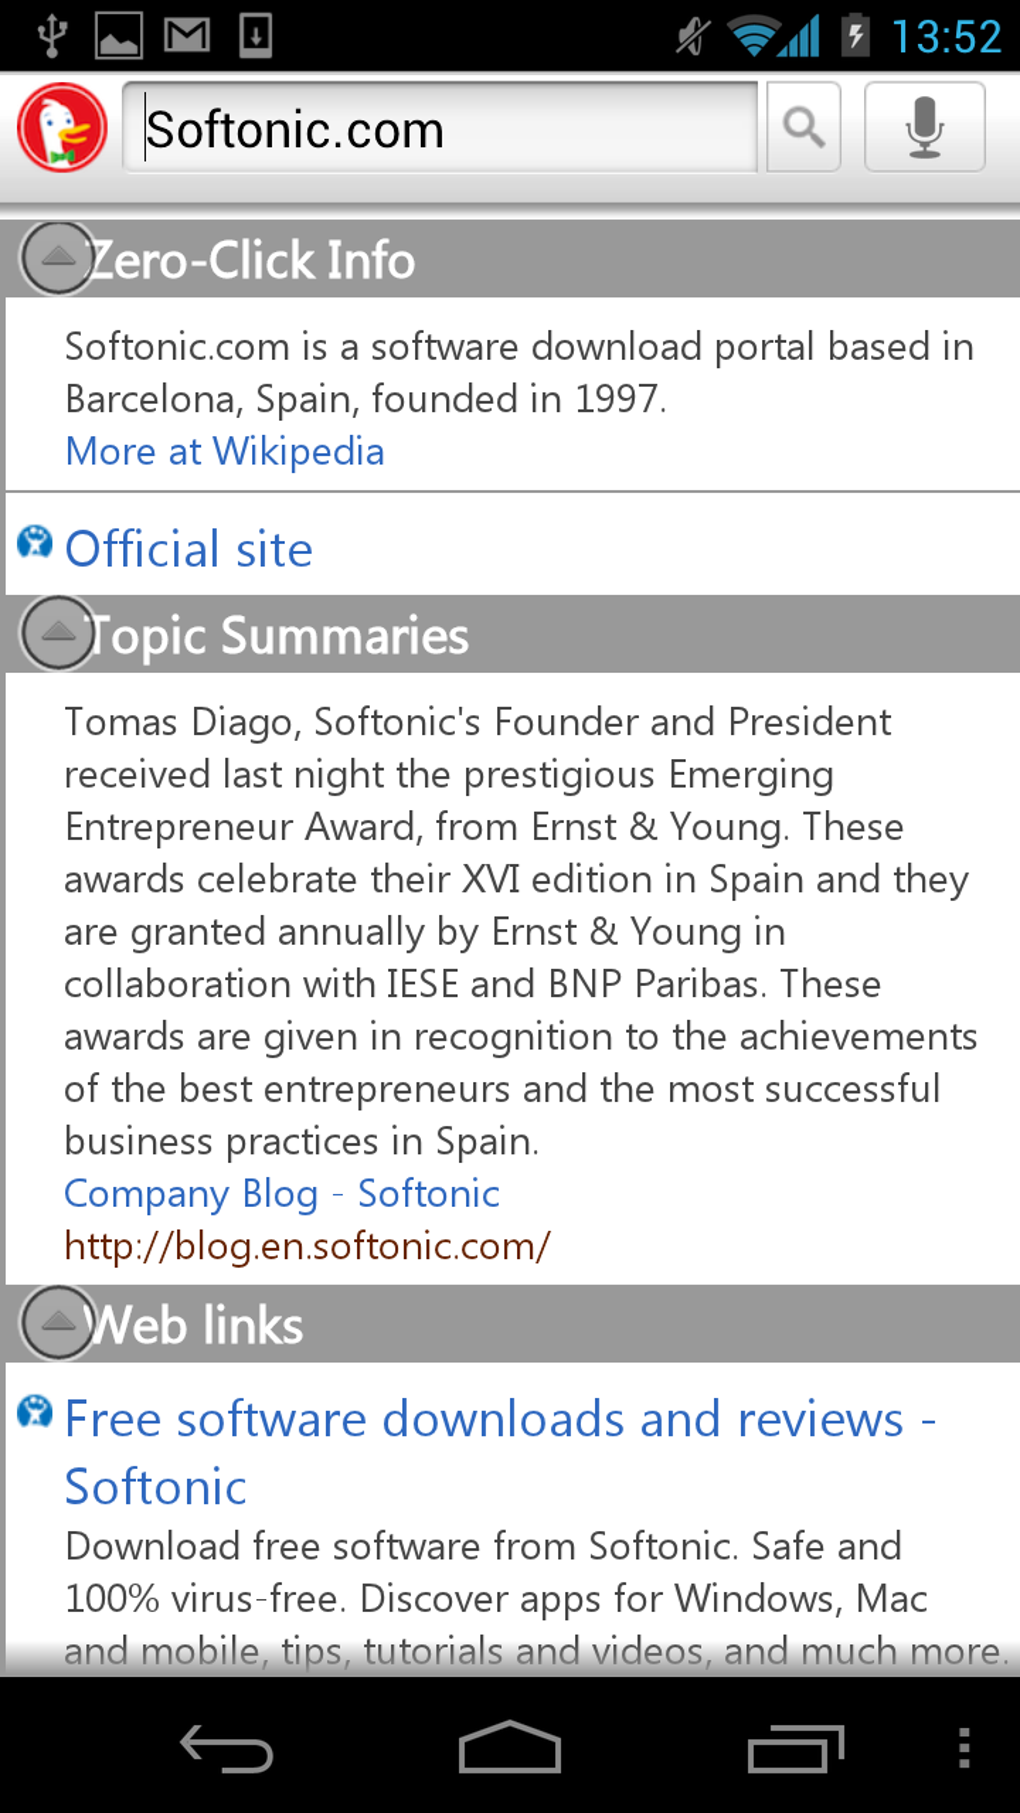Open the recent apps switcher

[x=796, y=1748]
